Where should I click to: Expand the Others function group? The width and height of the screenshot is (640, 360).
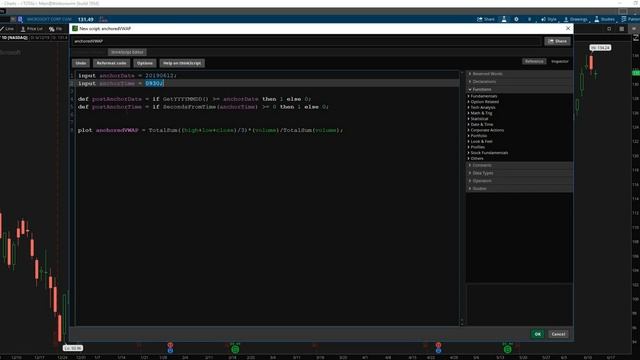coord(477,159)
